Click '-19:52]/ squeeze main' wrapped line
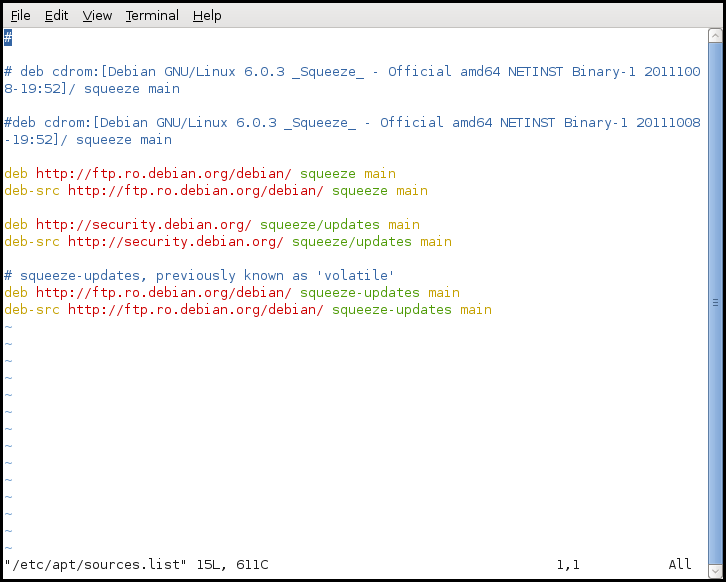 [x=88, y=140]
